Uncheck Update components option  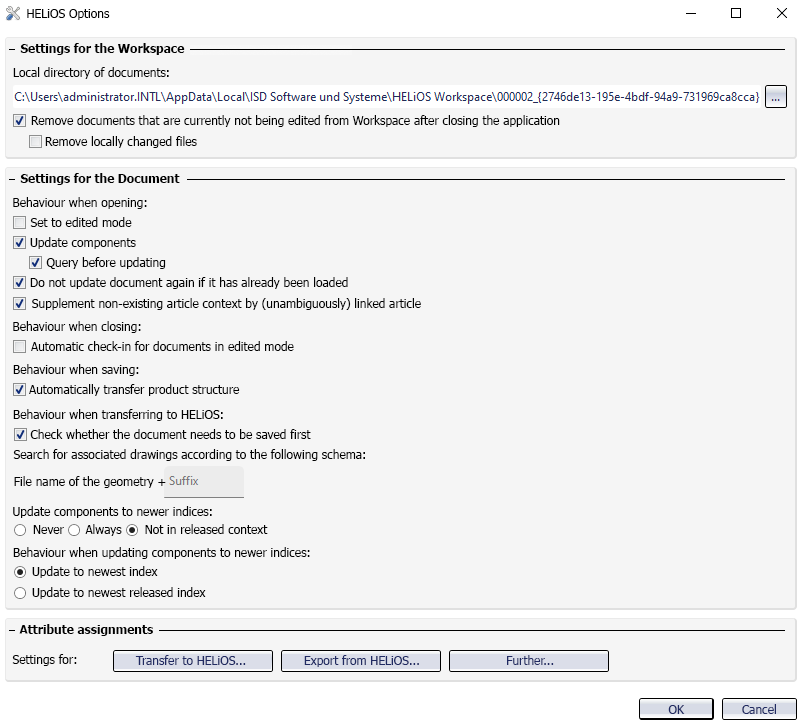pos(20,243)
